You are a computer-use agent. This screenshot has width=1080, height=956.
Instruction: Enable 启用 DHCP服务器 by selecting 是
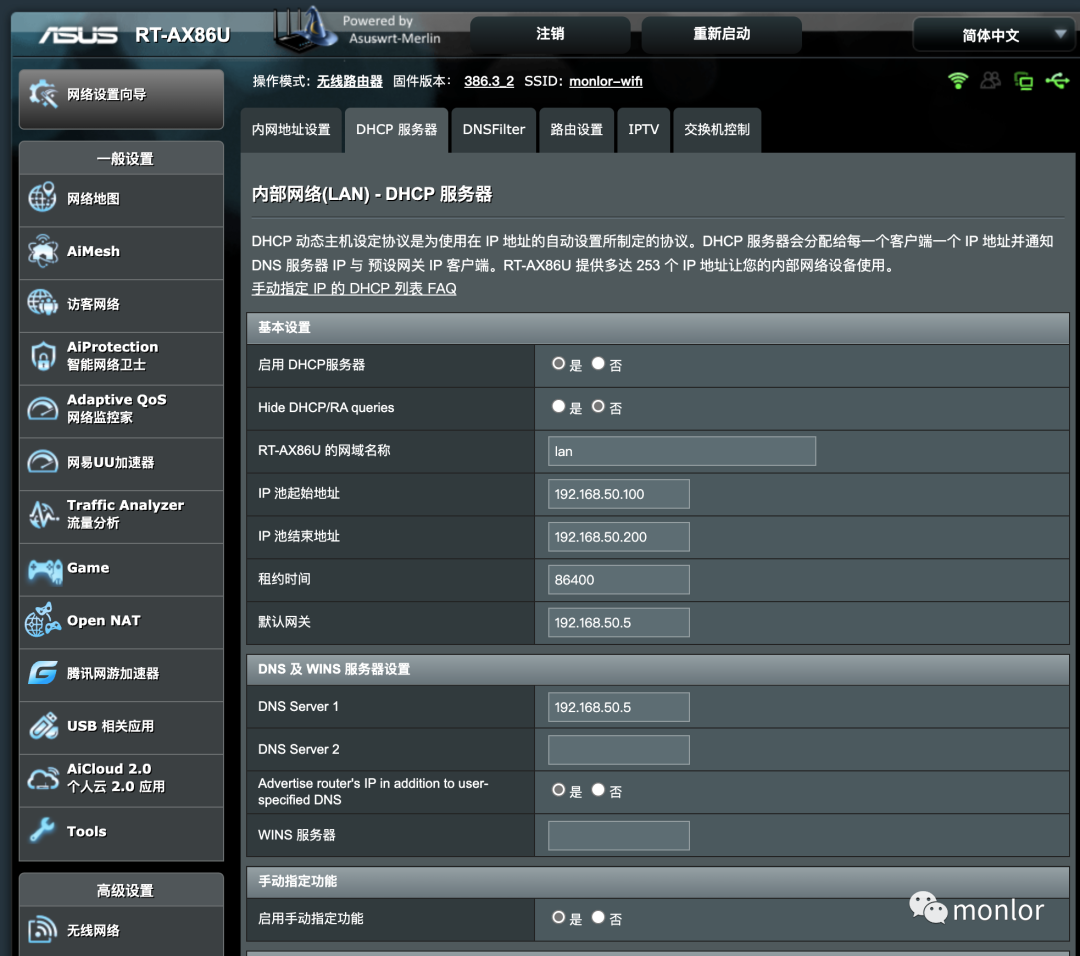click(x=558, y=363)
